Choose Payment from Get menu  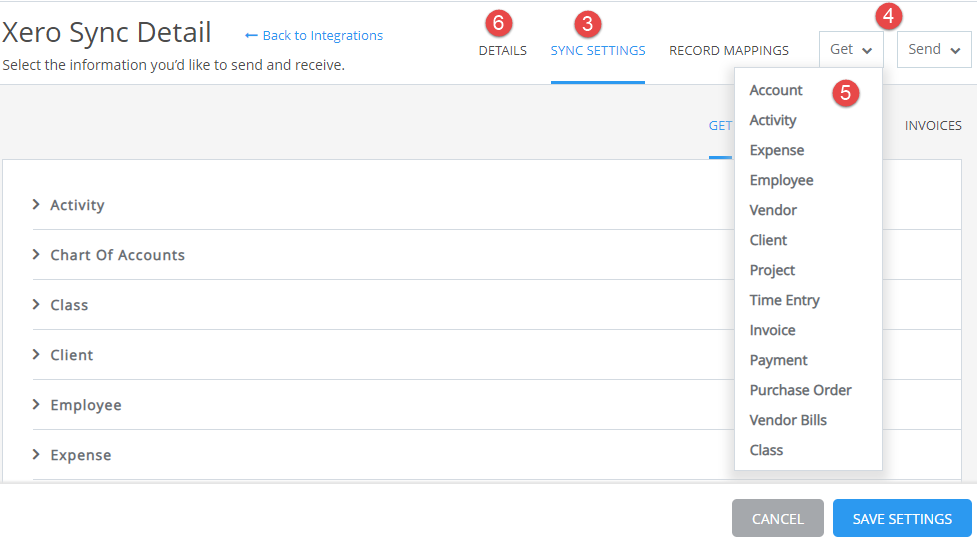pyautogui.click(x=778, y=360)
